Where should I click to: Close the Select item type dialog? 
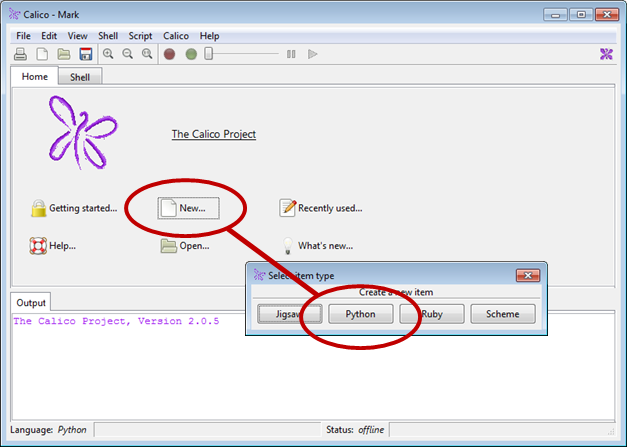(x=528, y=275)
